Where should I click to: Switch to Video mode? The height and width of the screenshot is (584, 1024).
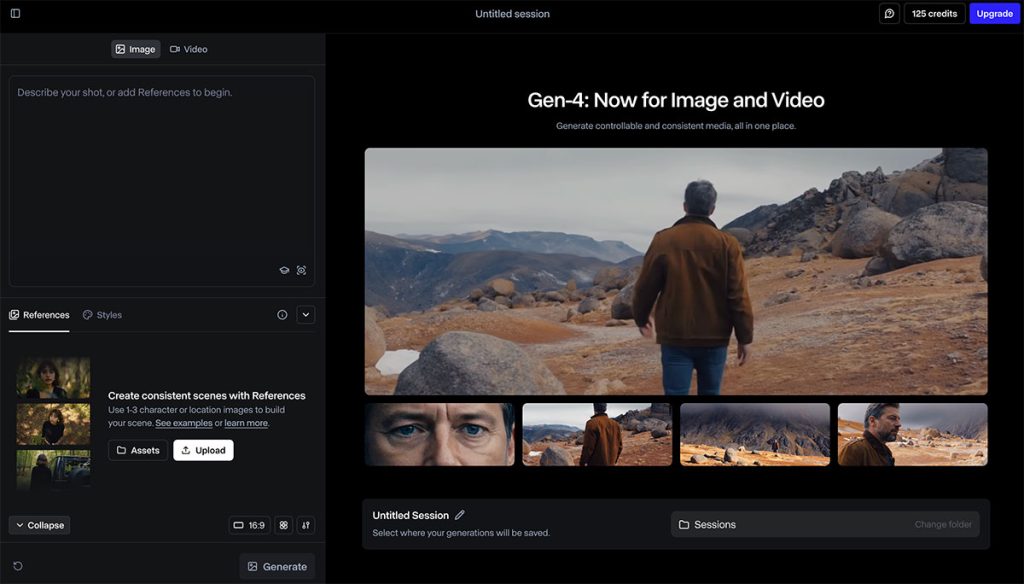189,49
